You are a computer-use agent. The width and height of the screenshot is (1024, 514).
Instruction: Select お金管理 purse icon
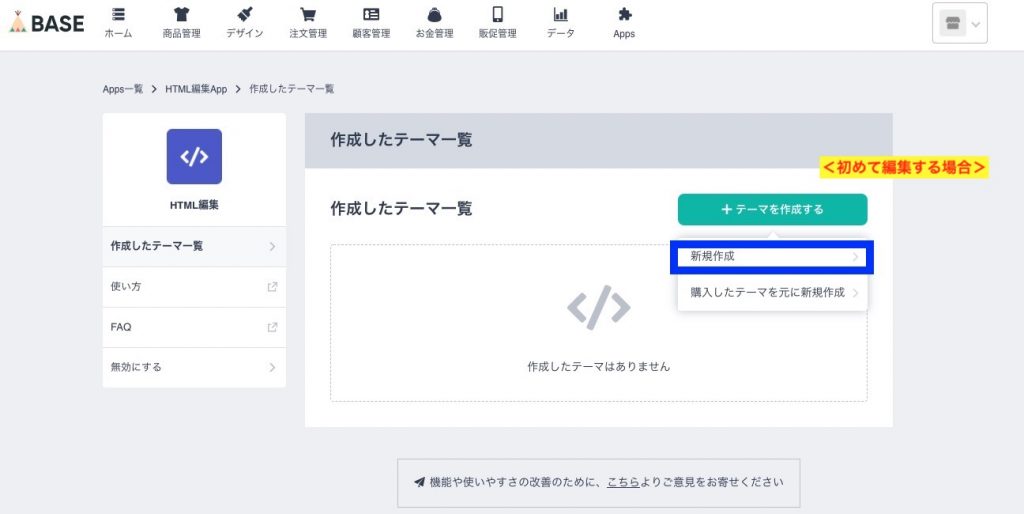click(x=434, y=15)
